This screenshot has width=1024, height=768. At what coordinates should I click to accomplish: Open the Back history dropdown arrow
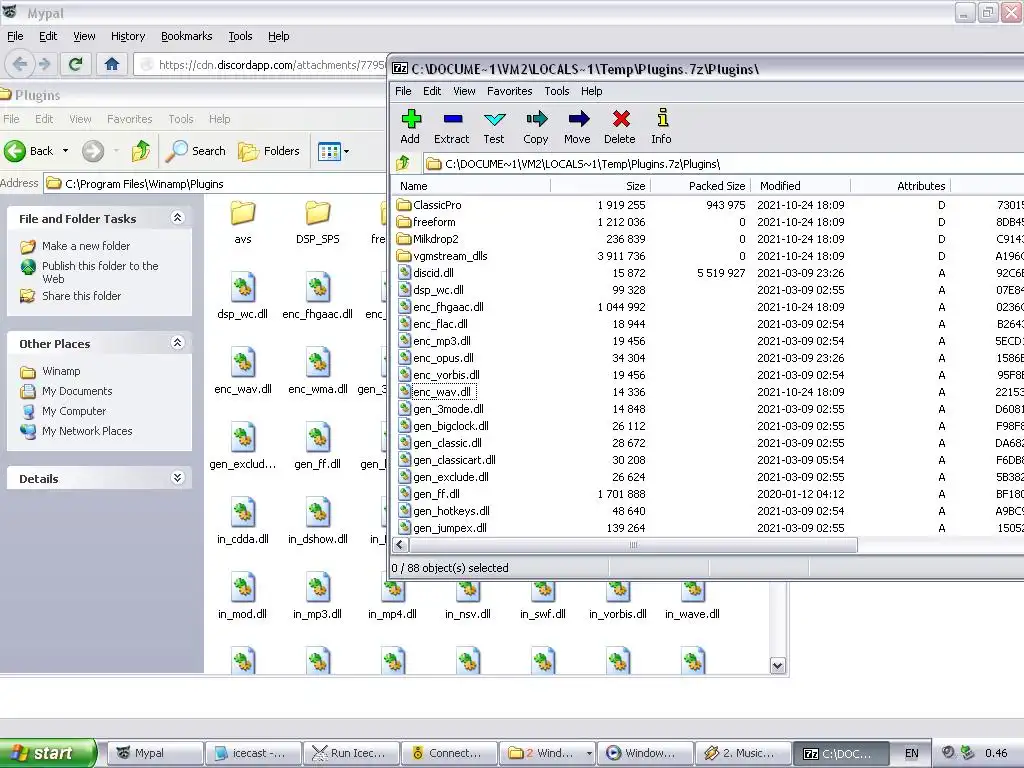65,151
